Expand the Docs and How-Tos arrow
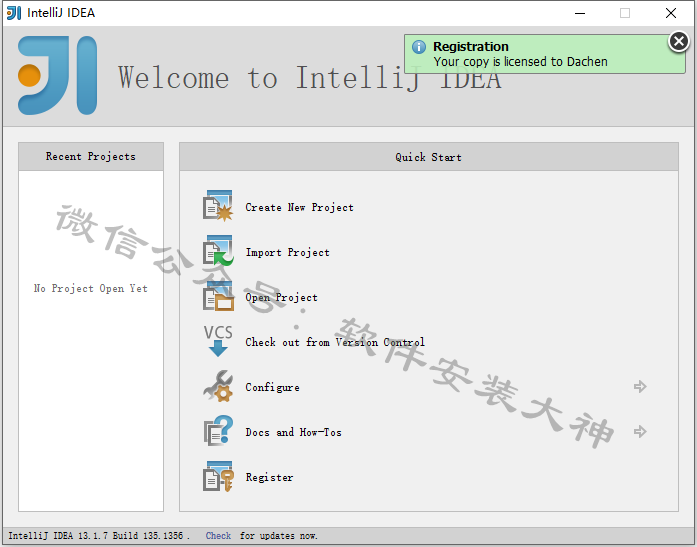This screenshot has width=697, height=547. point(640,431)
